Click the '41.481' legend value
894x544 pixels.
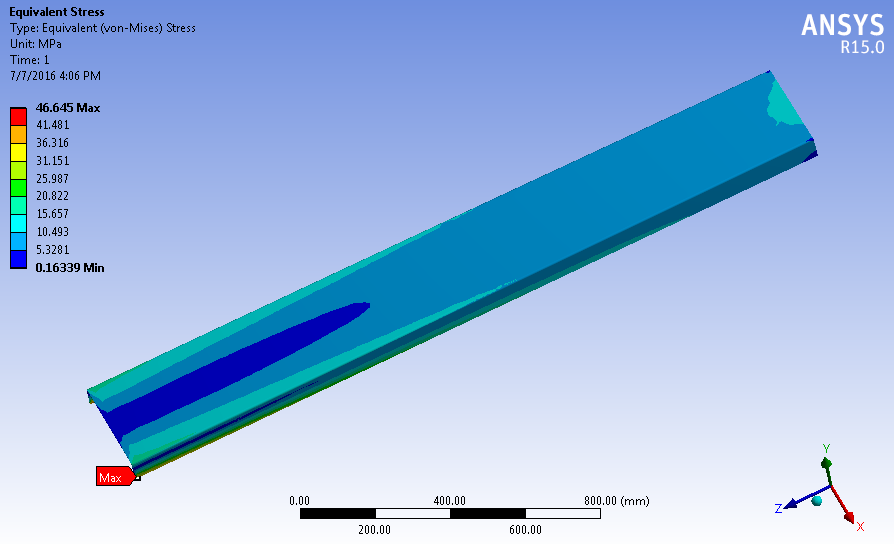[x=52, y=125]
